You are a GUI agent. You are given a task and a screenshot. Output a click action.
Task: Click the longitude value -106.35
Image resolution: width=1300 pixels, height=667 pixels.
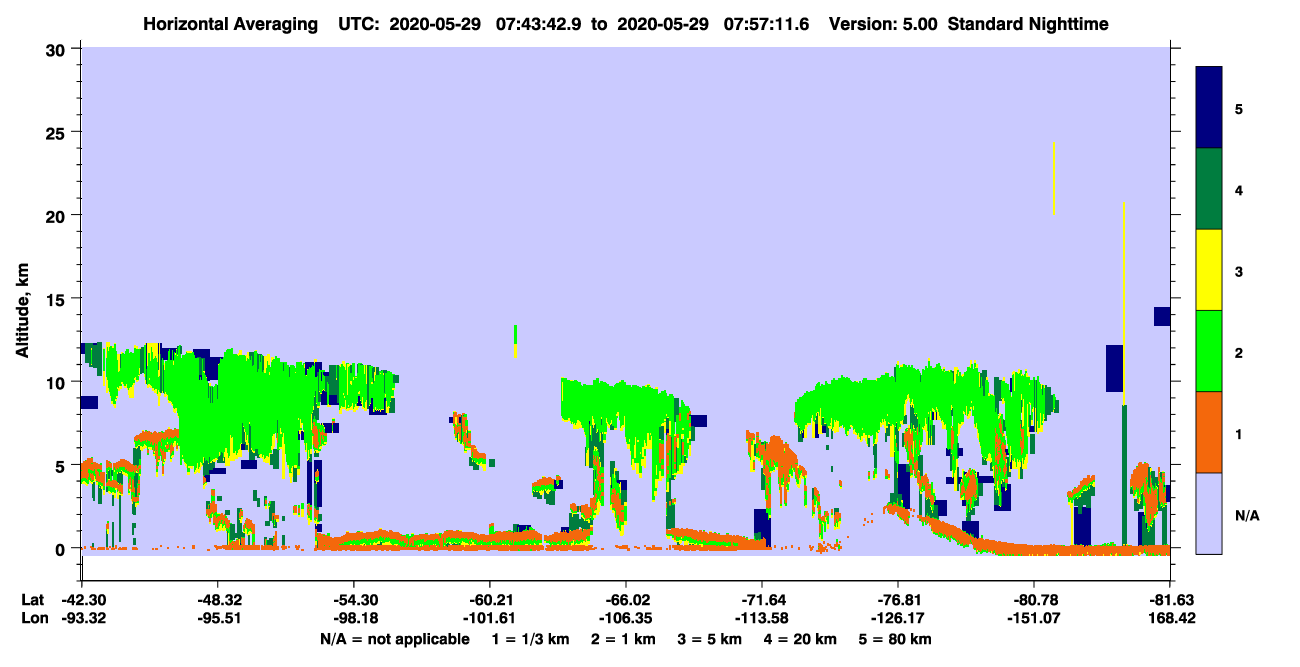pyautogui.click(x=626, y=618)
